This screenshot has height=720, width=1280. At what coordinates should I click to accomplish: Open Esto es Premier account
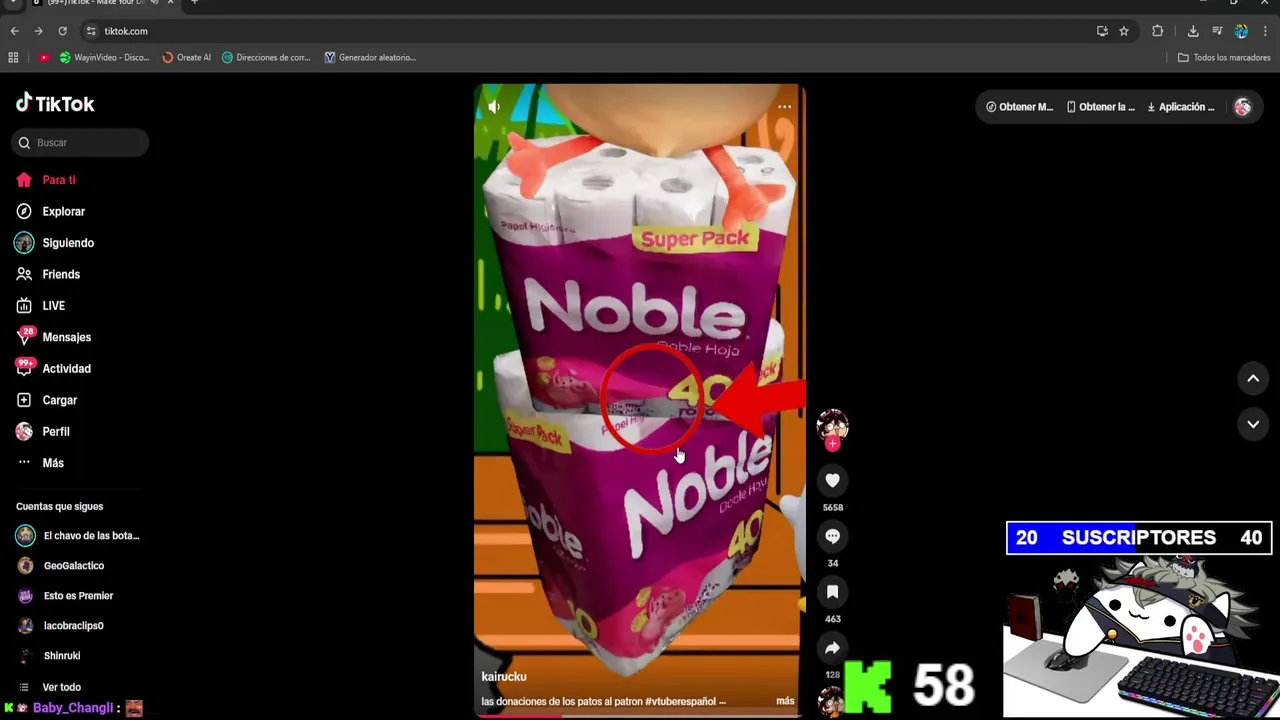coord(65,596)
